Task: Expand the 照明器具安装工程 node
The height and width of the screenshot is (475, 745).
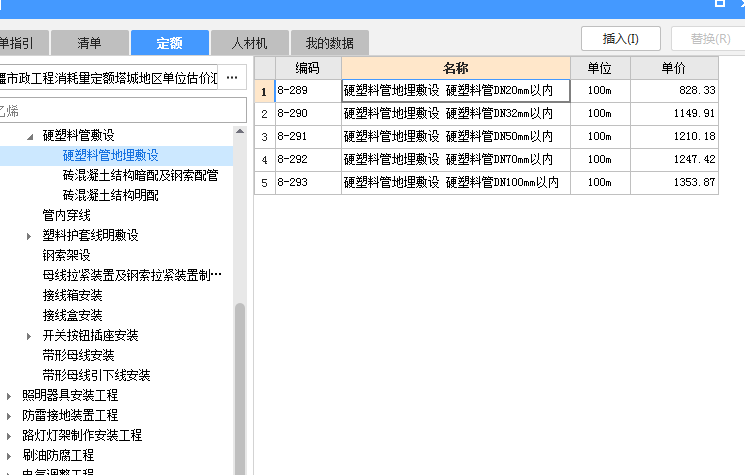Action: [9, 396]
